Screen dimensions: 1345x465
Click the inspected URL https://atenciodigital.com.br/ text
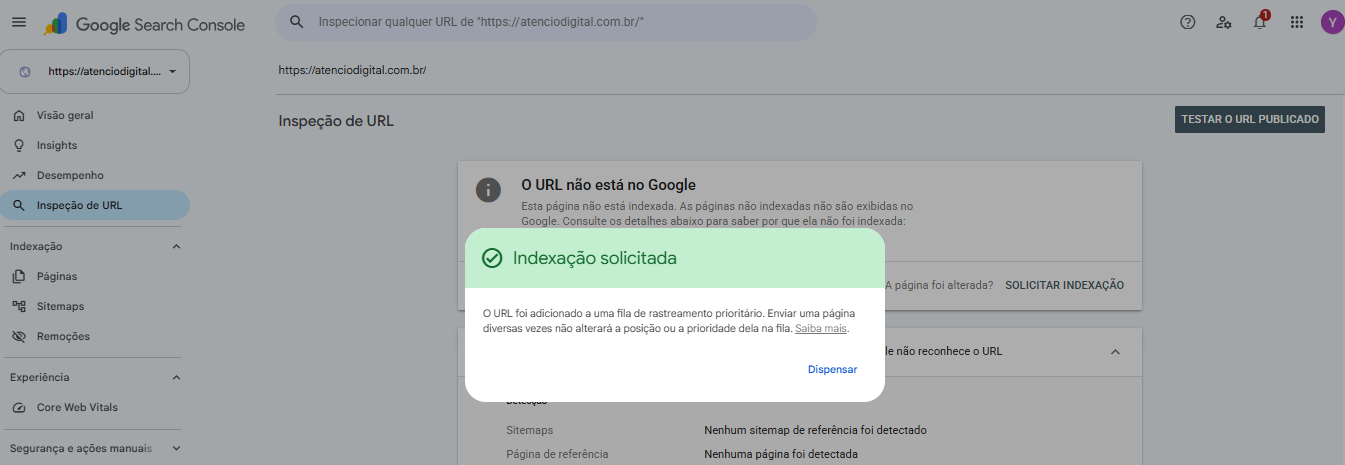point(353,71)
